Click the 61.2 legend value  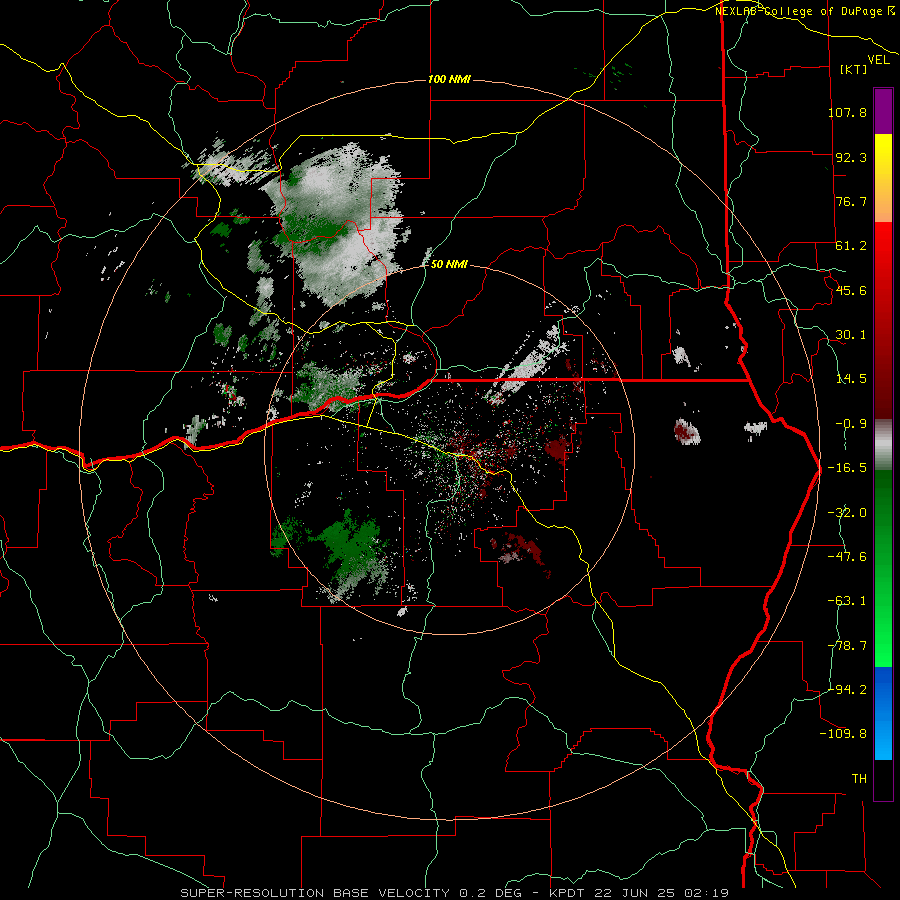coord(851,246)
